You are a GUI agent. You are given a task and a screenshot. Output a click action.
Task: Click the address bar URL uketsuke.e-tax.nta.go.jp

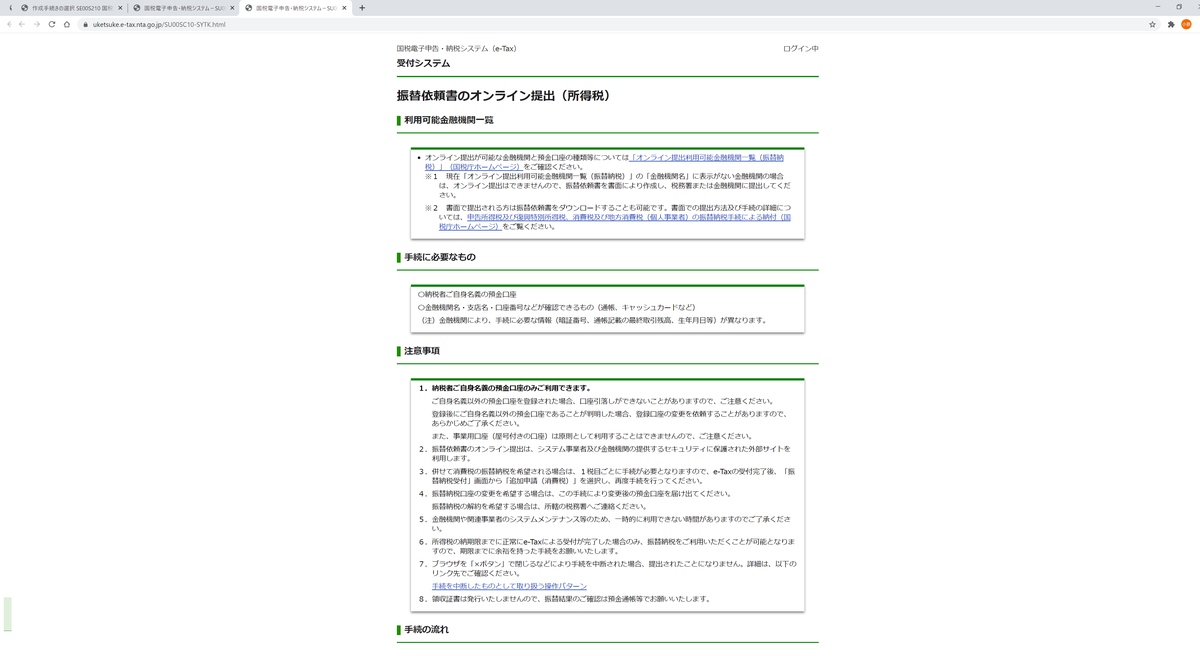click(x=159, y=24)
